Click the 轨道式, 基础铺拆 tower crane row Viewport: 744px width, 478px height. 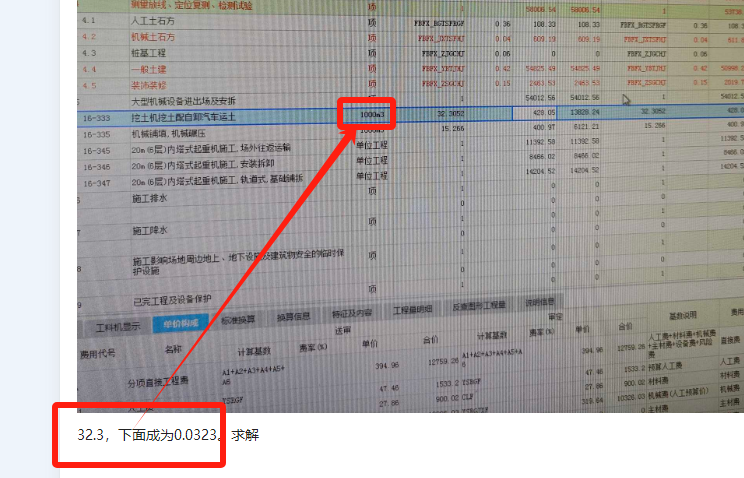(x=217, y=181)
